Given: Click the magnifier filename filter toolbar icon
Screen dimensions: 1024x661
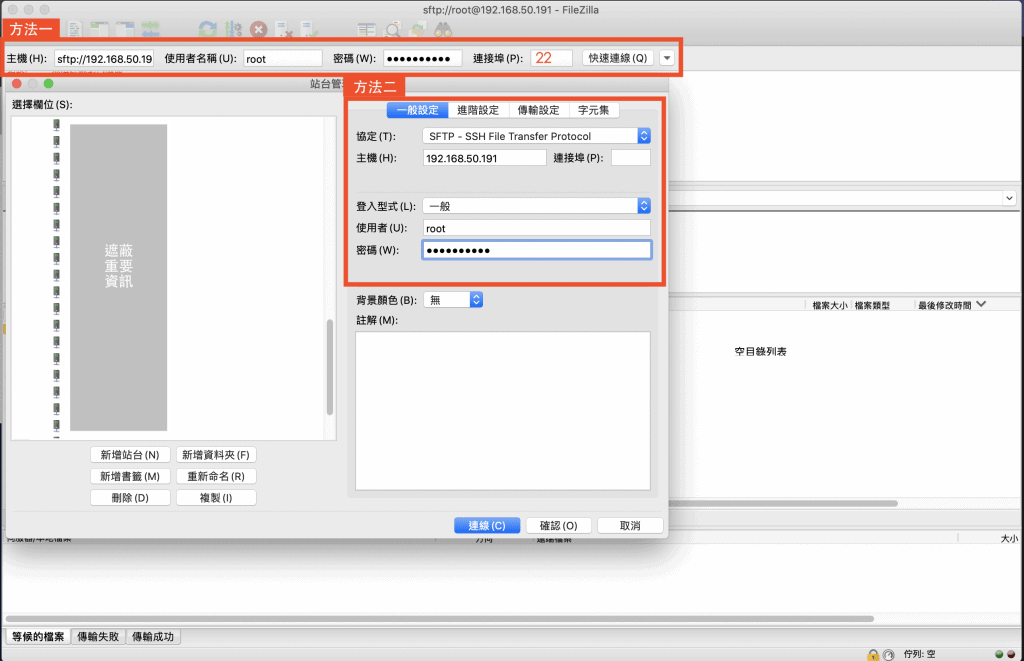Looking at the screenshot, I should tap(393, 30).
